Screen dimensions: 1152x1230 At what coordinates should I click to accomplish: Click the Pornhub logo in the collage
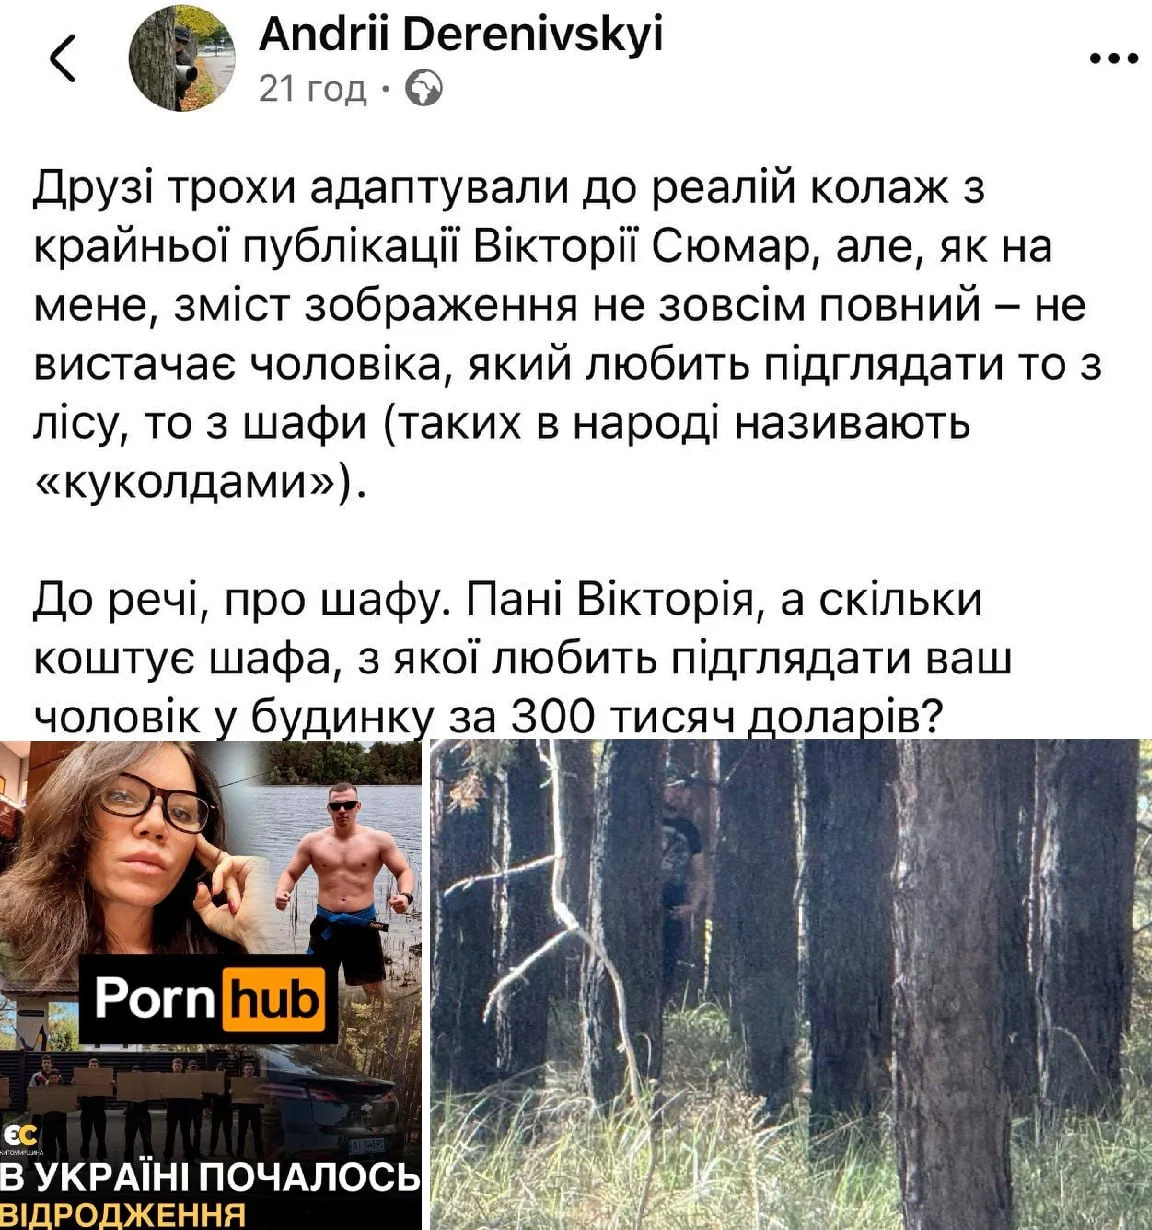tap(209, 998)
